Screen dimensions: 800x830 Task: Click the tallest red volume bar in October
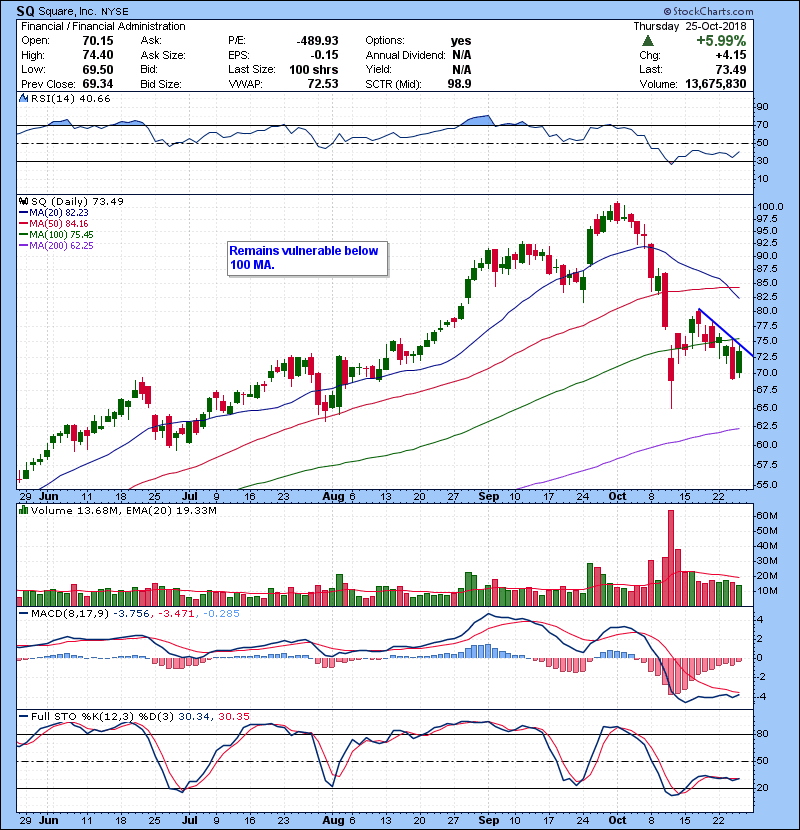tap(671, 558)
